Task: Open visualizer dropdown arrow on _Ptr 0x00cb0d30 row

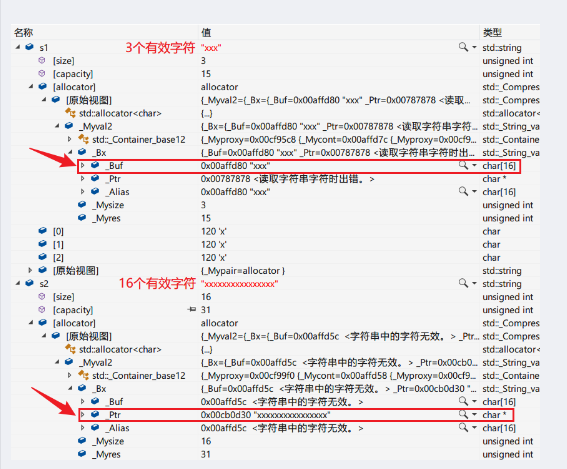Action: tap(474, 414)
